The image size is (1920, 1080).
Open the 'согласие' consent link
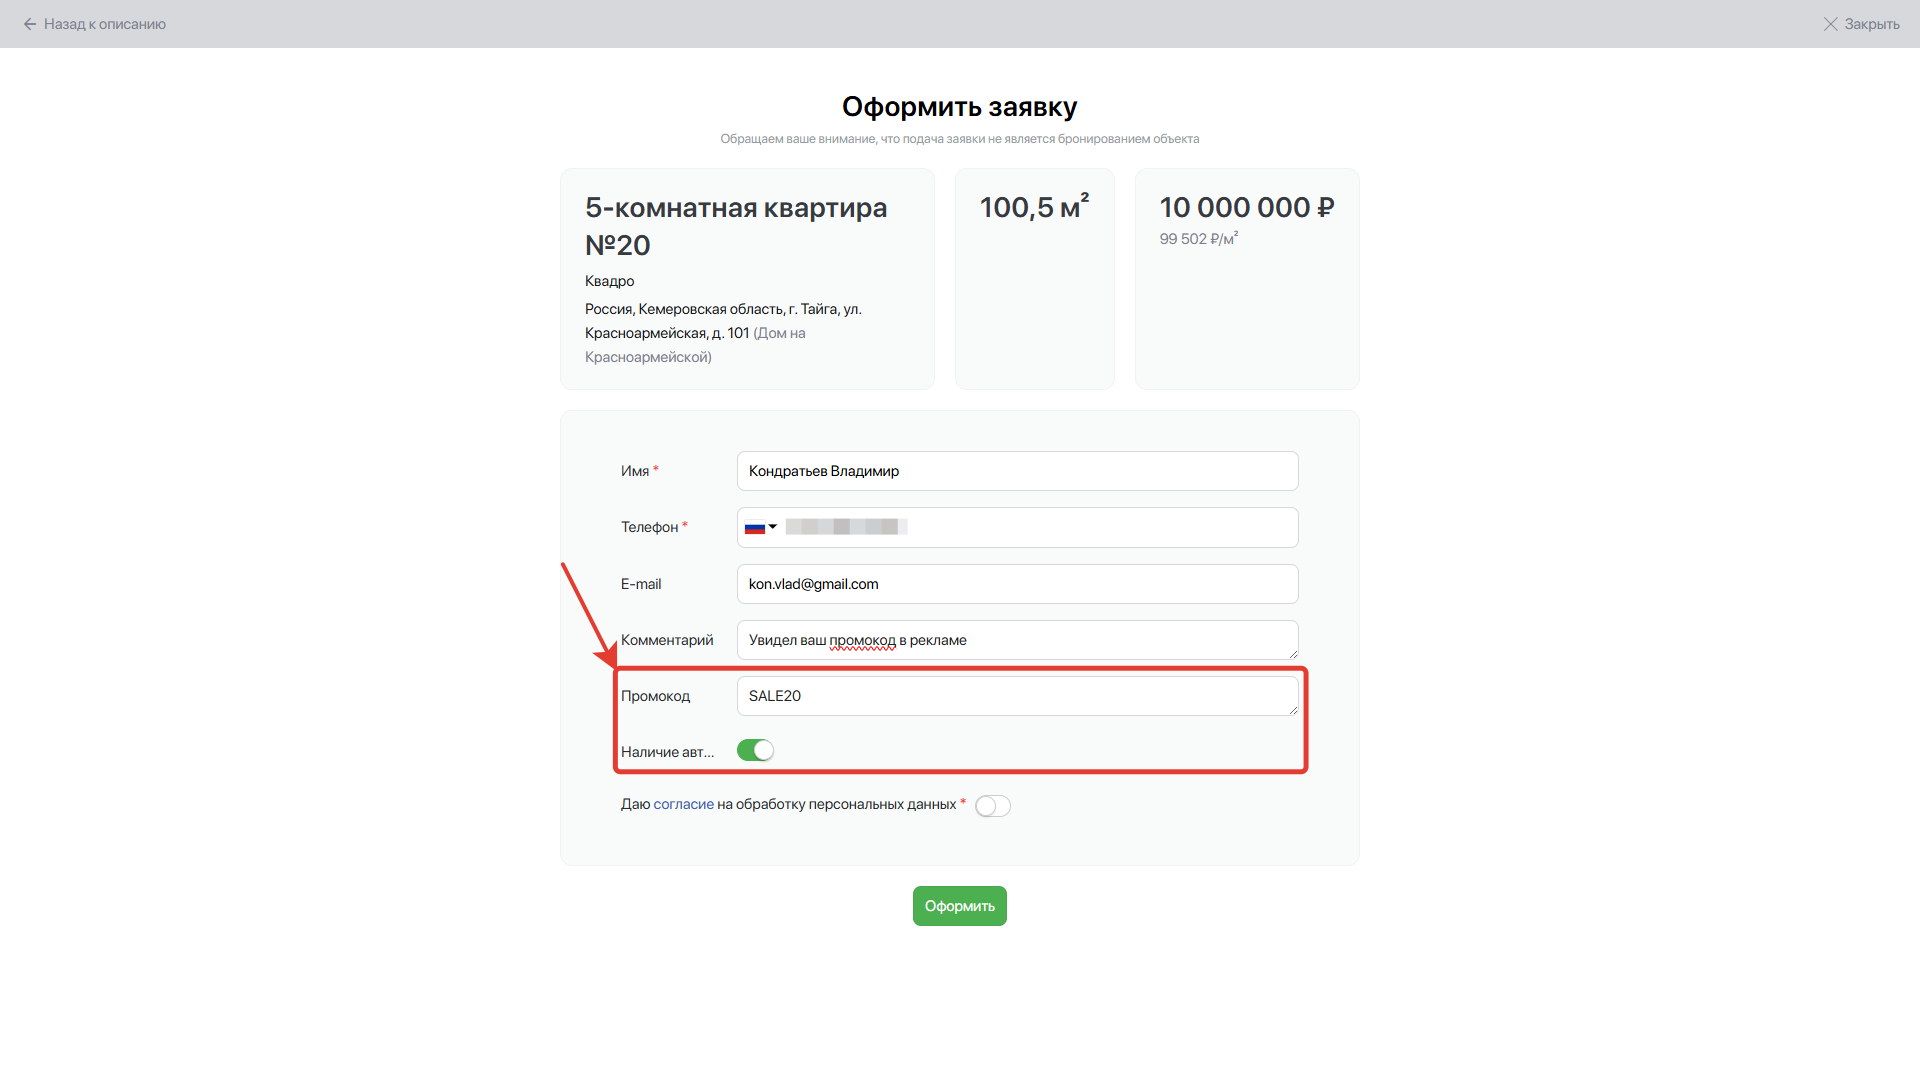(x=683, y=804)
